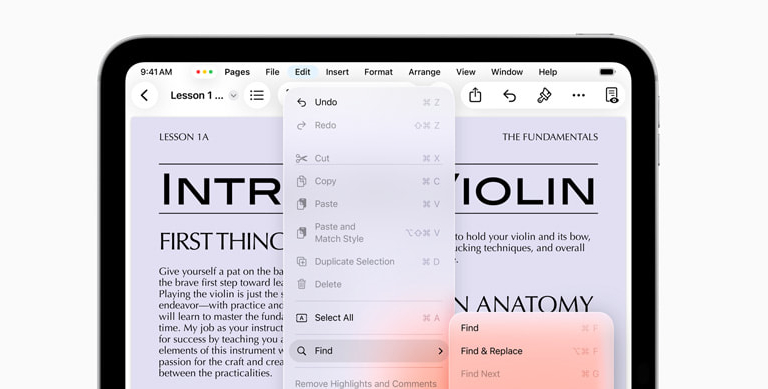Expand the Find submenu arrow
This screenshot has height=389, width=768.
tap(440, 351)
